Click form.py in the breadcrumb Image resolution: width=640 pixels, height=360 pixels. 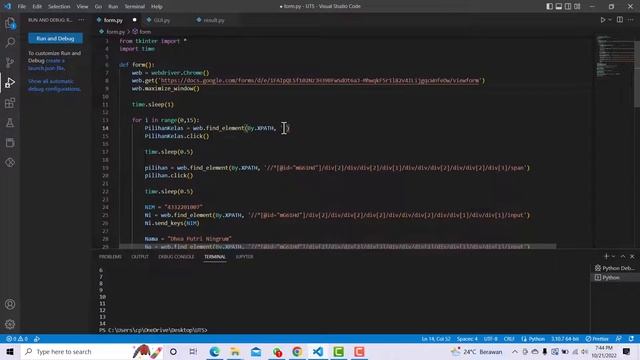tap(115, 31)
